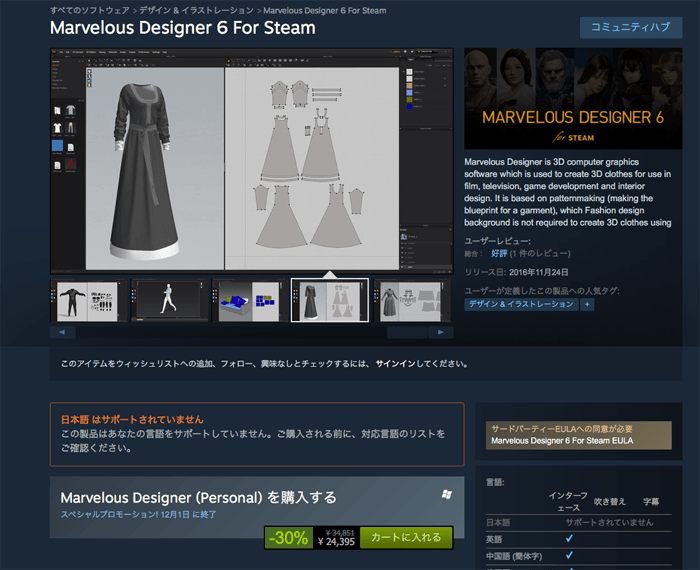Click the screenshot strip scrollbar handle
700x570 pixels.
(x=407, y=332)
